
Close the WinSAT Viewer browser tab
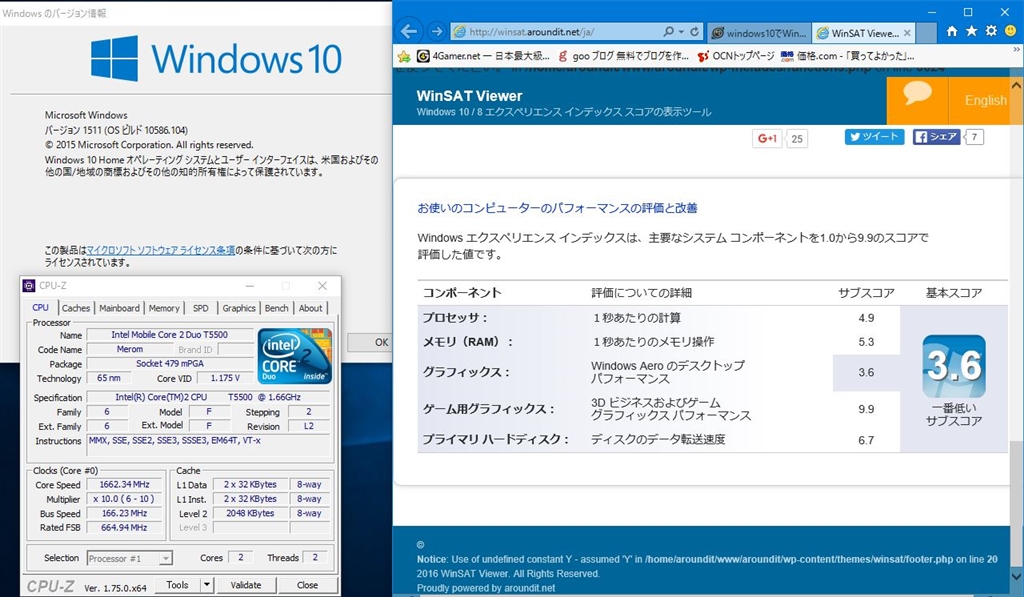[x=907, y=33]
